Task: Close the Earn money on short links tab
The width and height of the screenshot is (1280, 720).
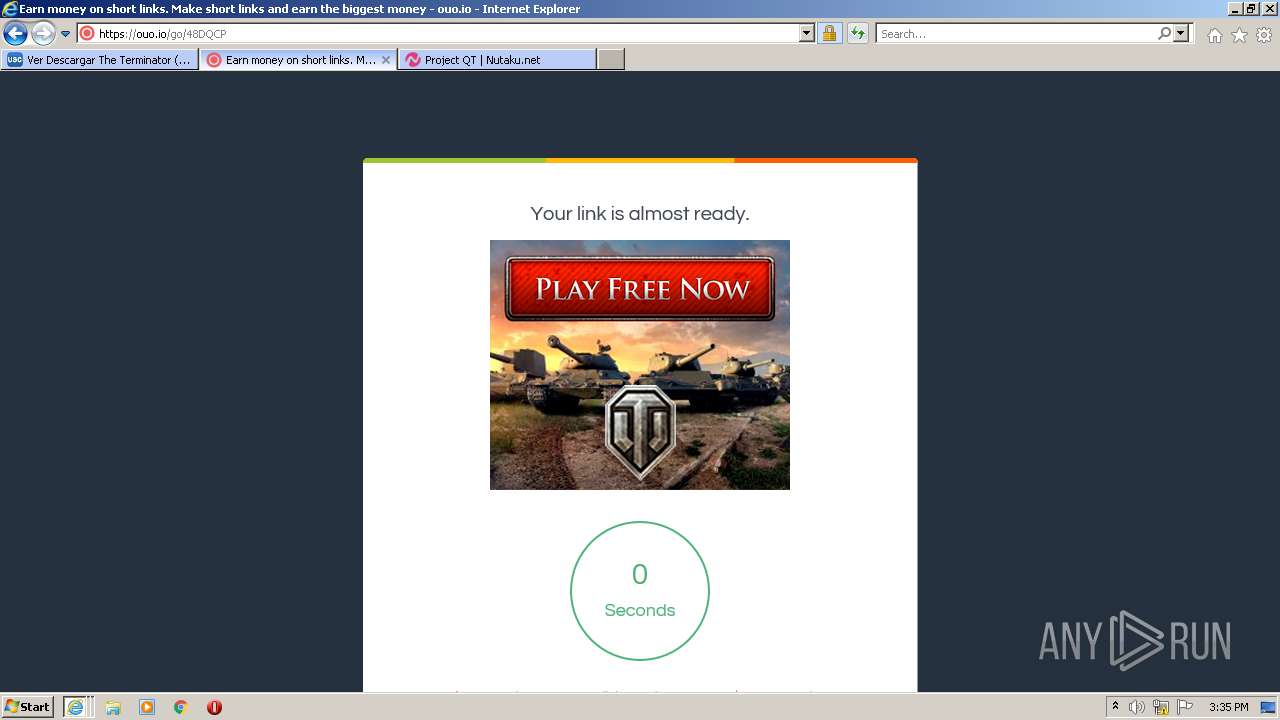Action: pos(386,60)
